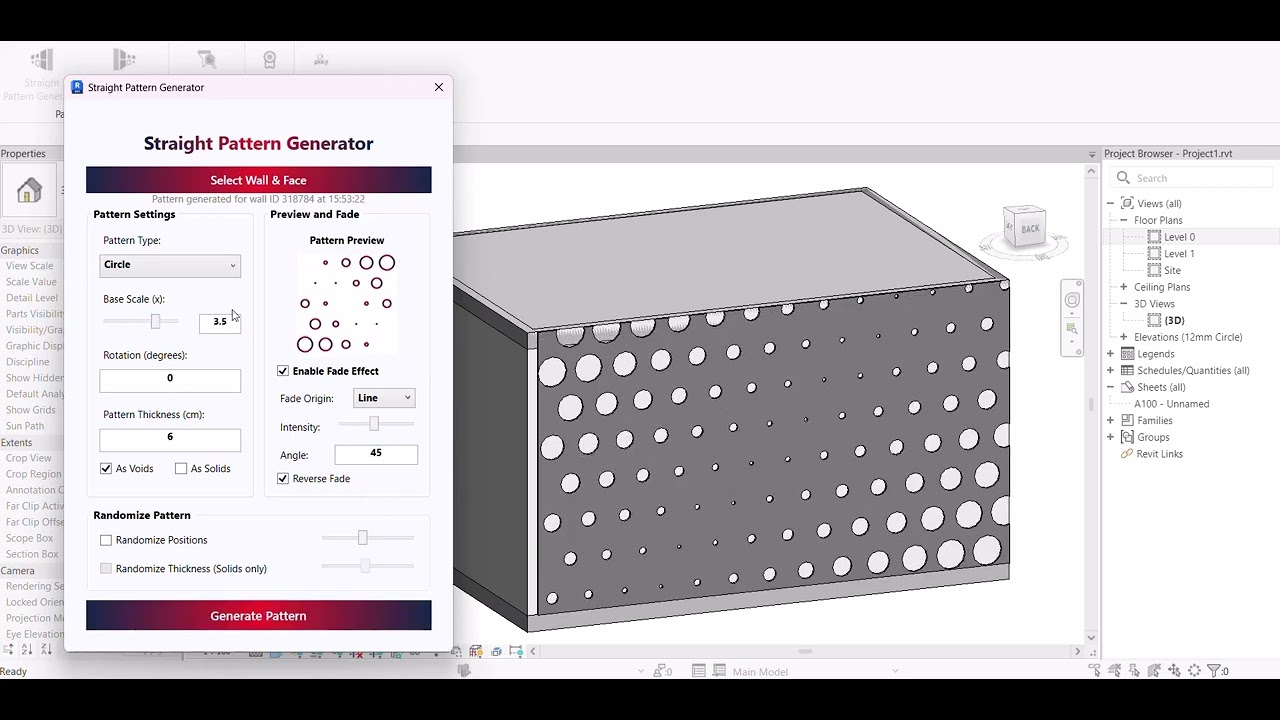Click the Straight Pattern Generator ribbon icon
The height and width of the screenshot is (720, 1280).
pyautogui.click(x=42, y=60)
